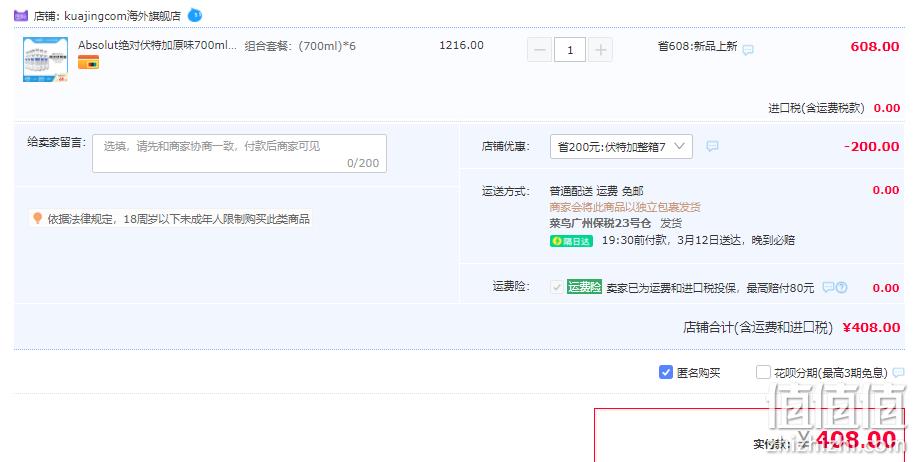
Task: Click the orange location pin icon by legal notice
Action: 37,218
